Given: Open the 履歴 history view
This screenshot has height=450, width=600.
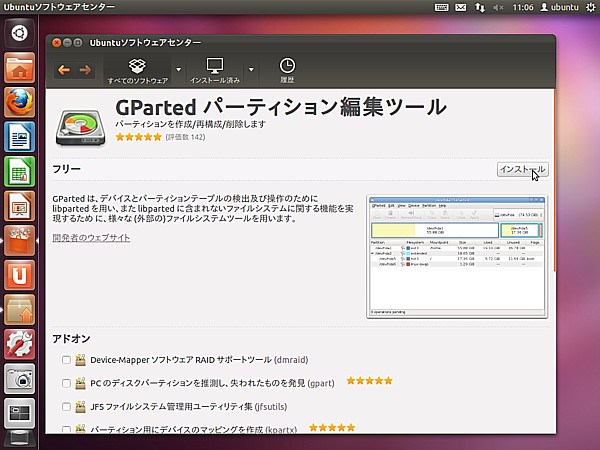Looking at the screenshot, I should coord(287,71).
